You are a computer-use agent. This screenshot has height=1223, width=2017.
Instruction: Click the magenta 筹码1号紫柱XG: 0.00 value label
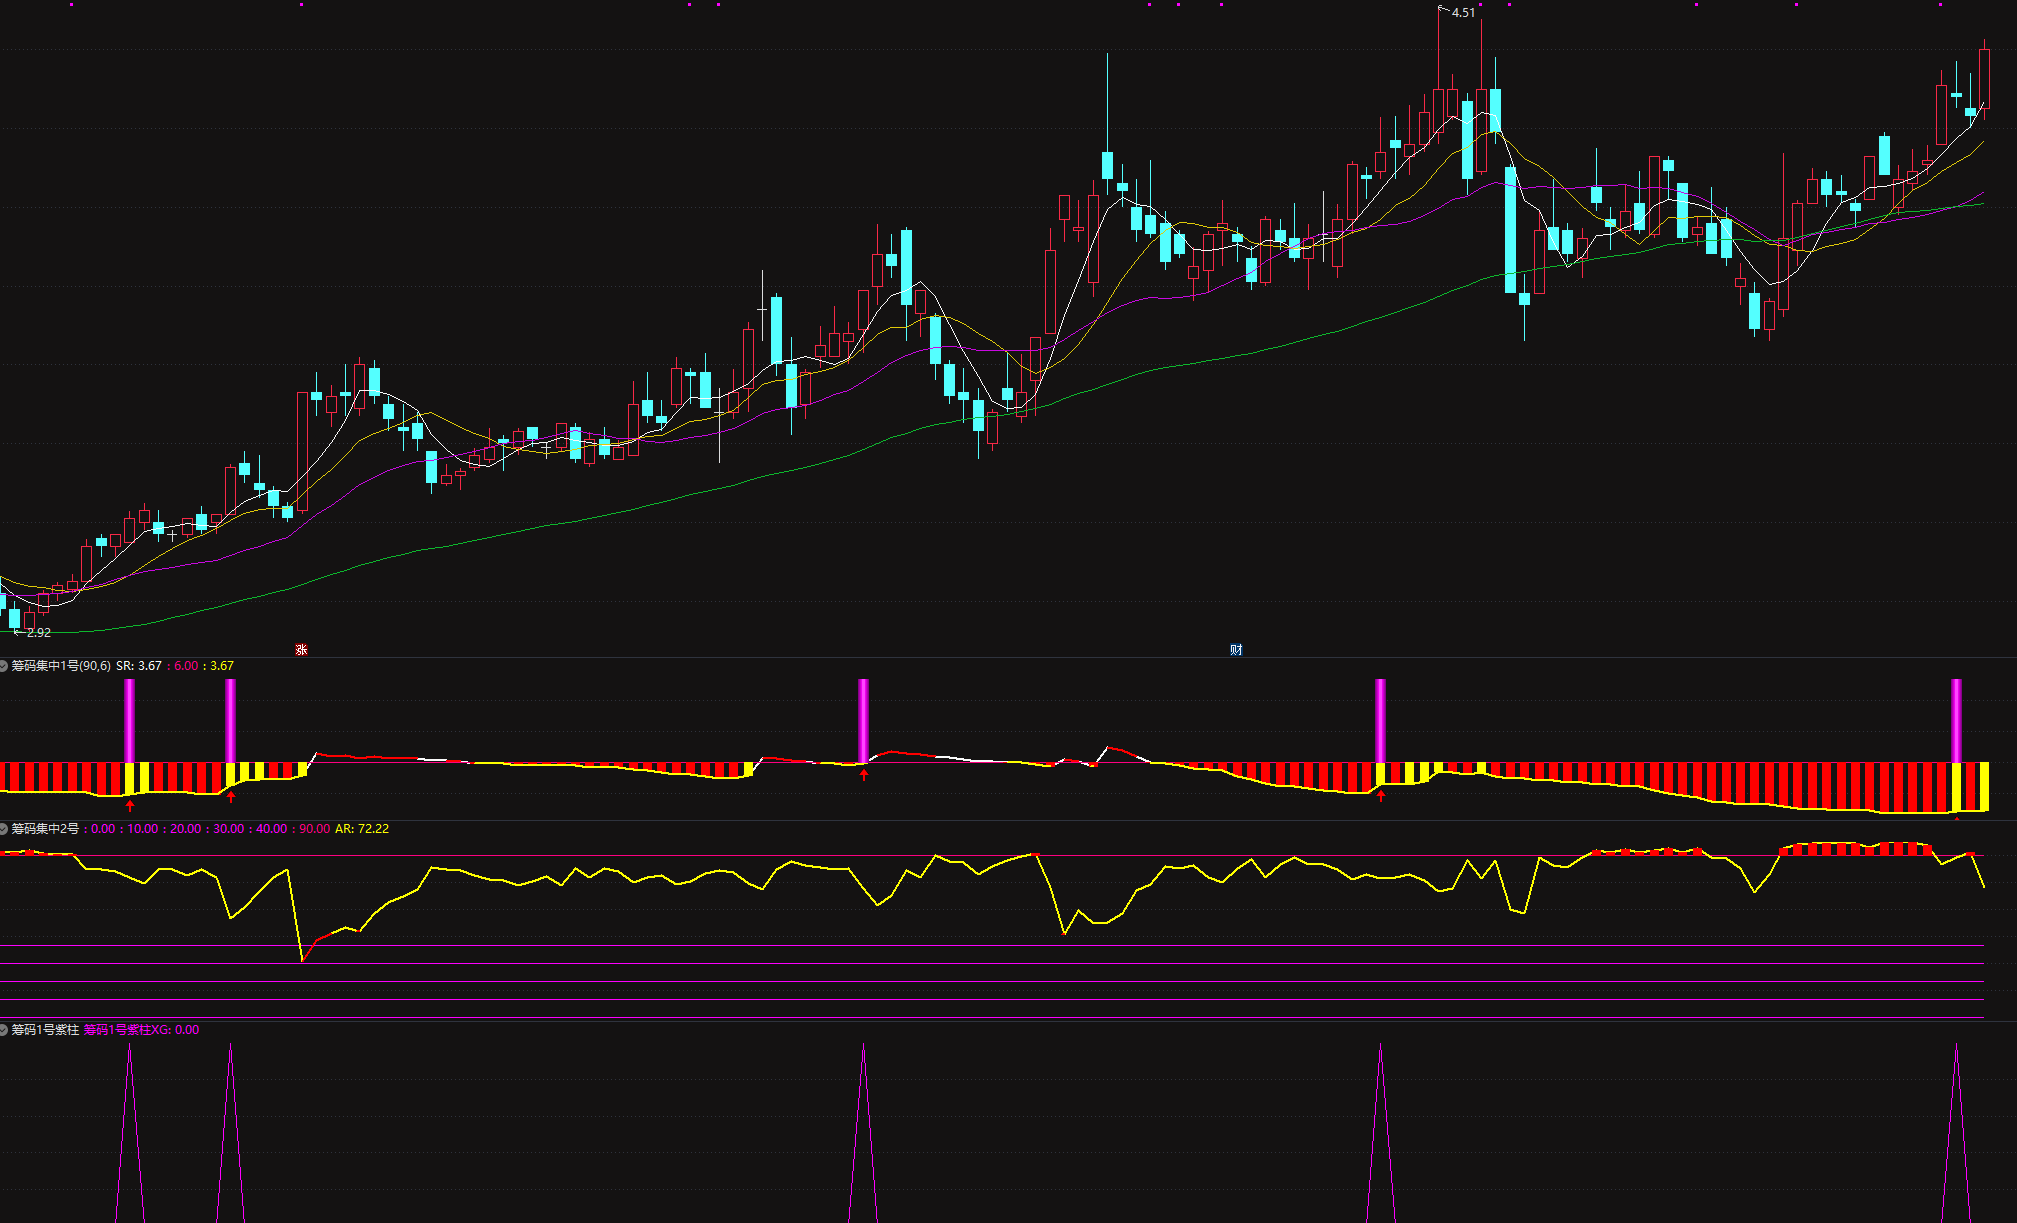pyautogui.click(x=141, y=1030)
